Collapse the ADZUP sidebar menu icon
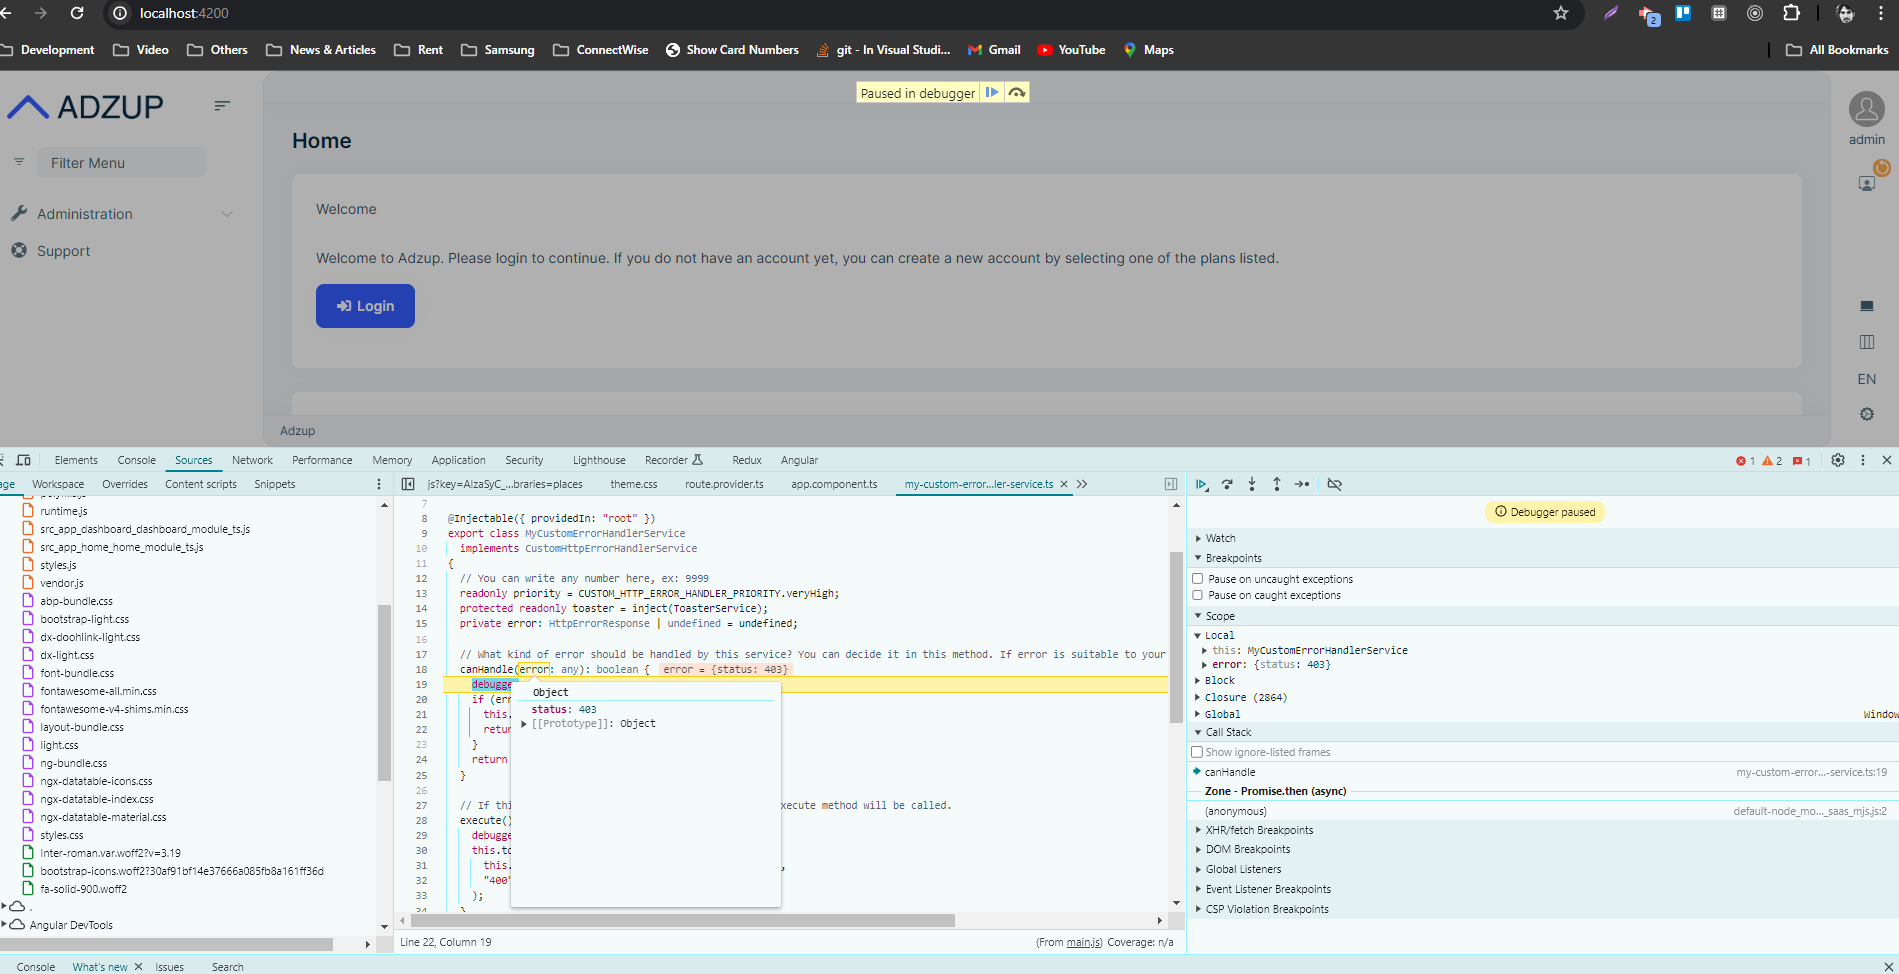Viewport: 1899px width, 974px height. pyautogui.click(x=222, y=105)
